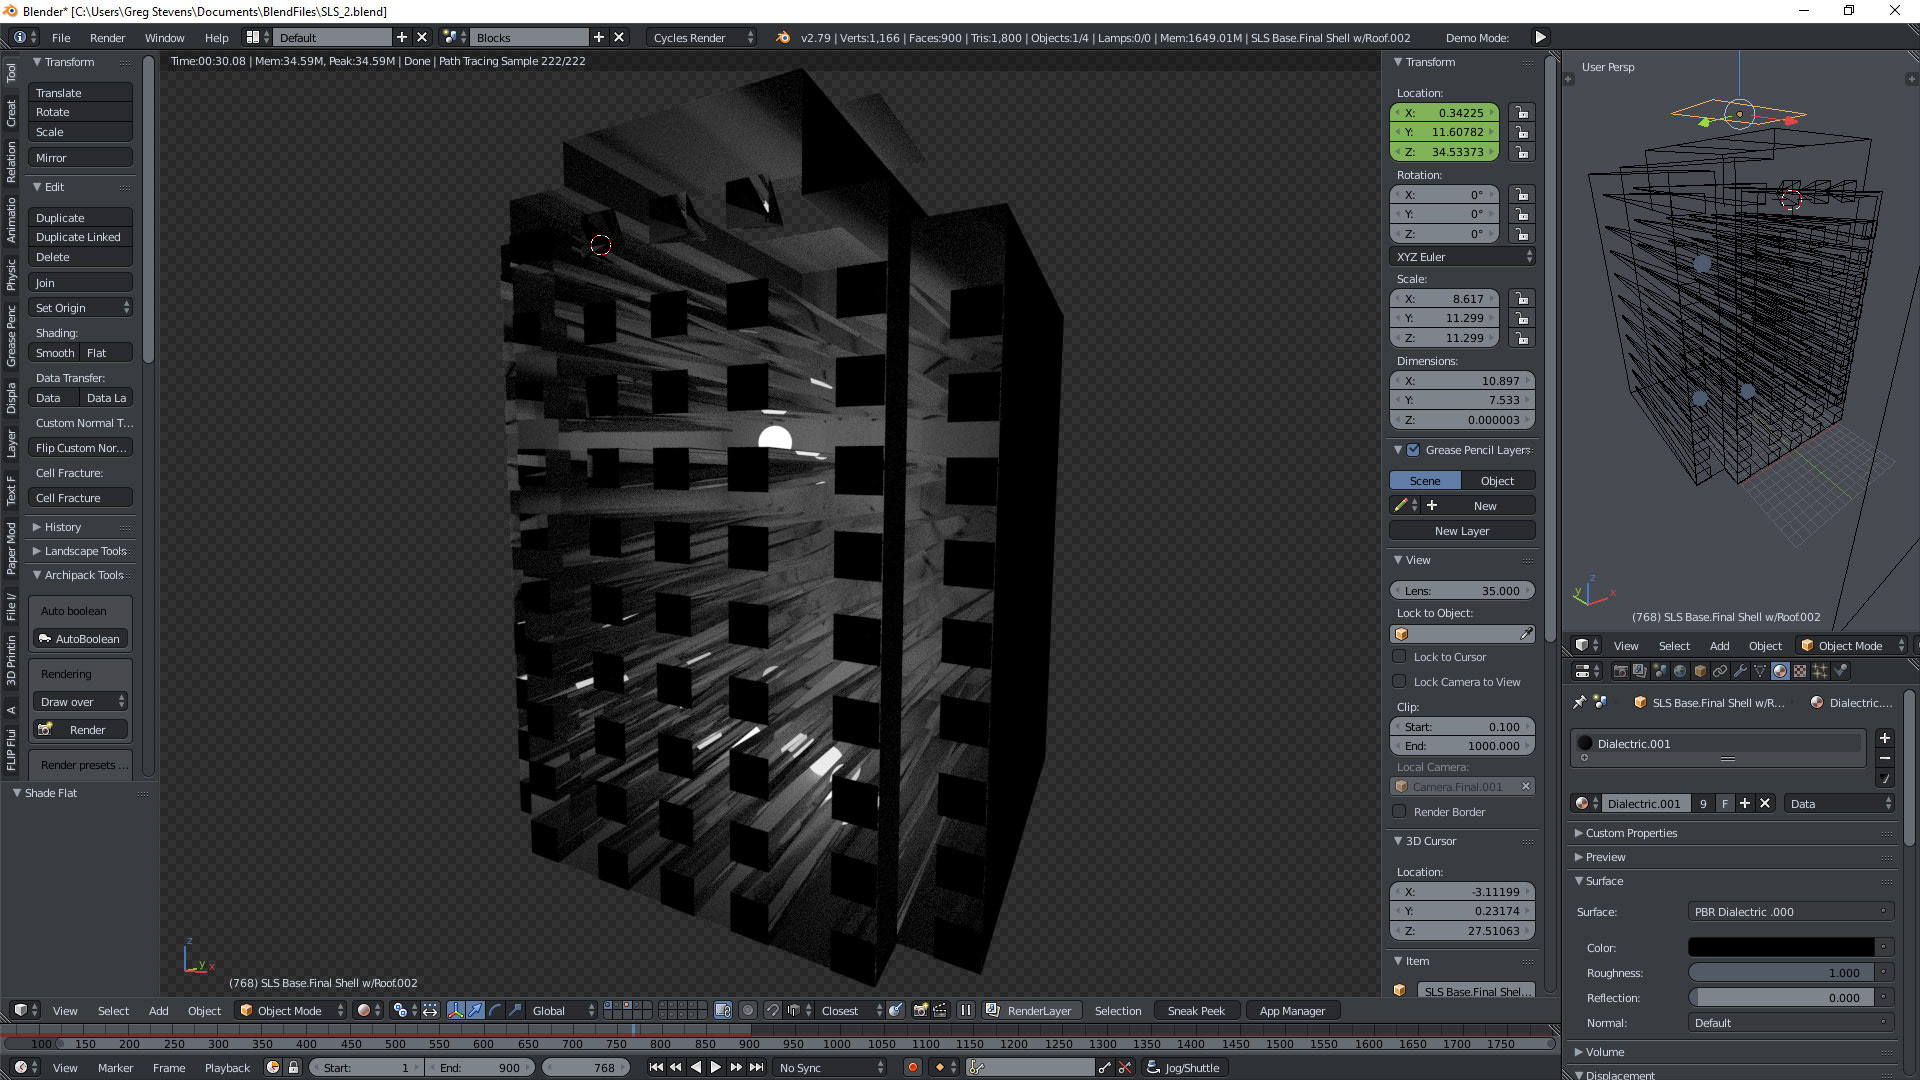Screen dimensions: 1920x1080
Task: Enable the Lock to Cursor checkbox
Action: (x=1400, y=657)
